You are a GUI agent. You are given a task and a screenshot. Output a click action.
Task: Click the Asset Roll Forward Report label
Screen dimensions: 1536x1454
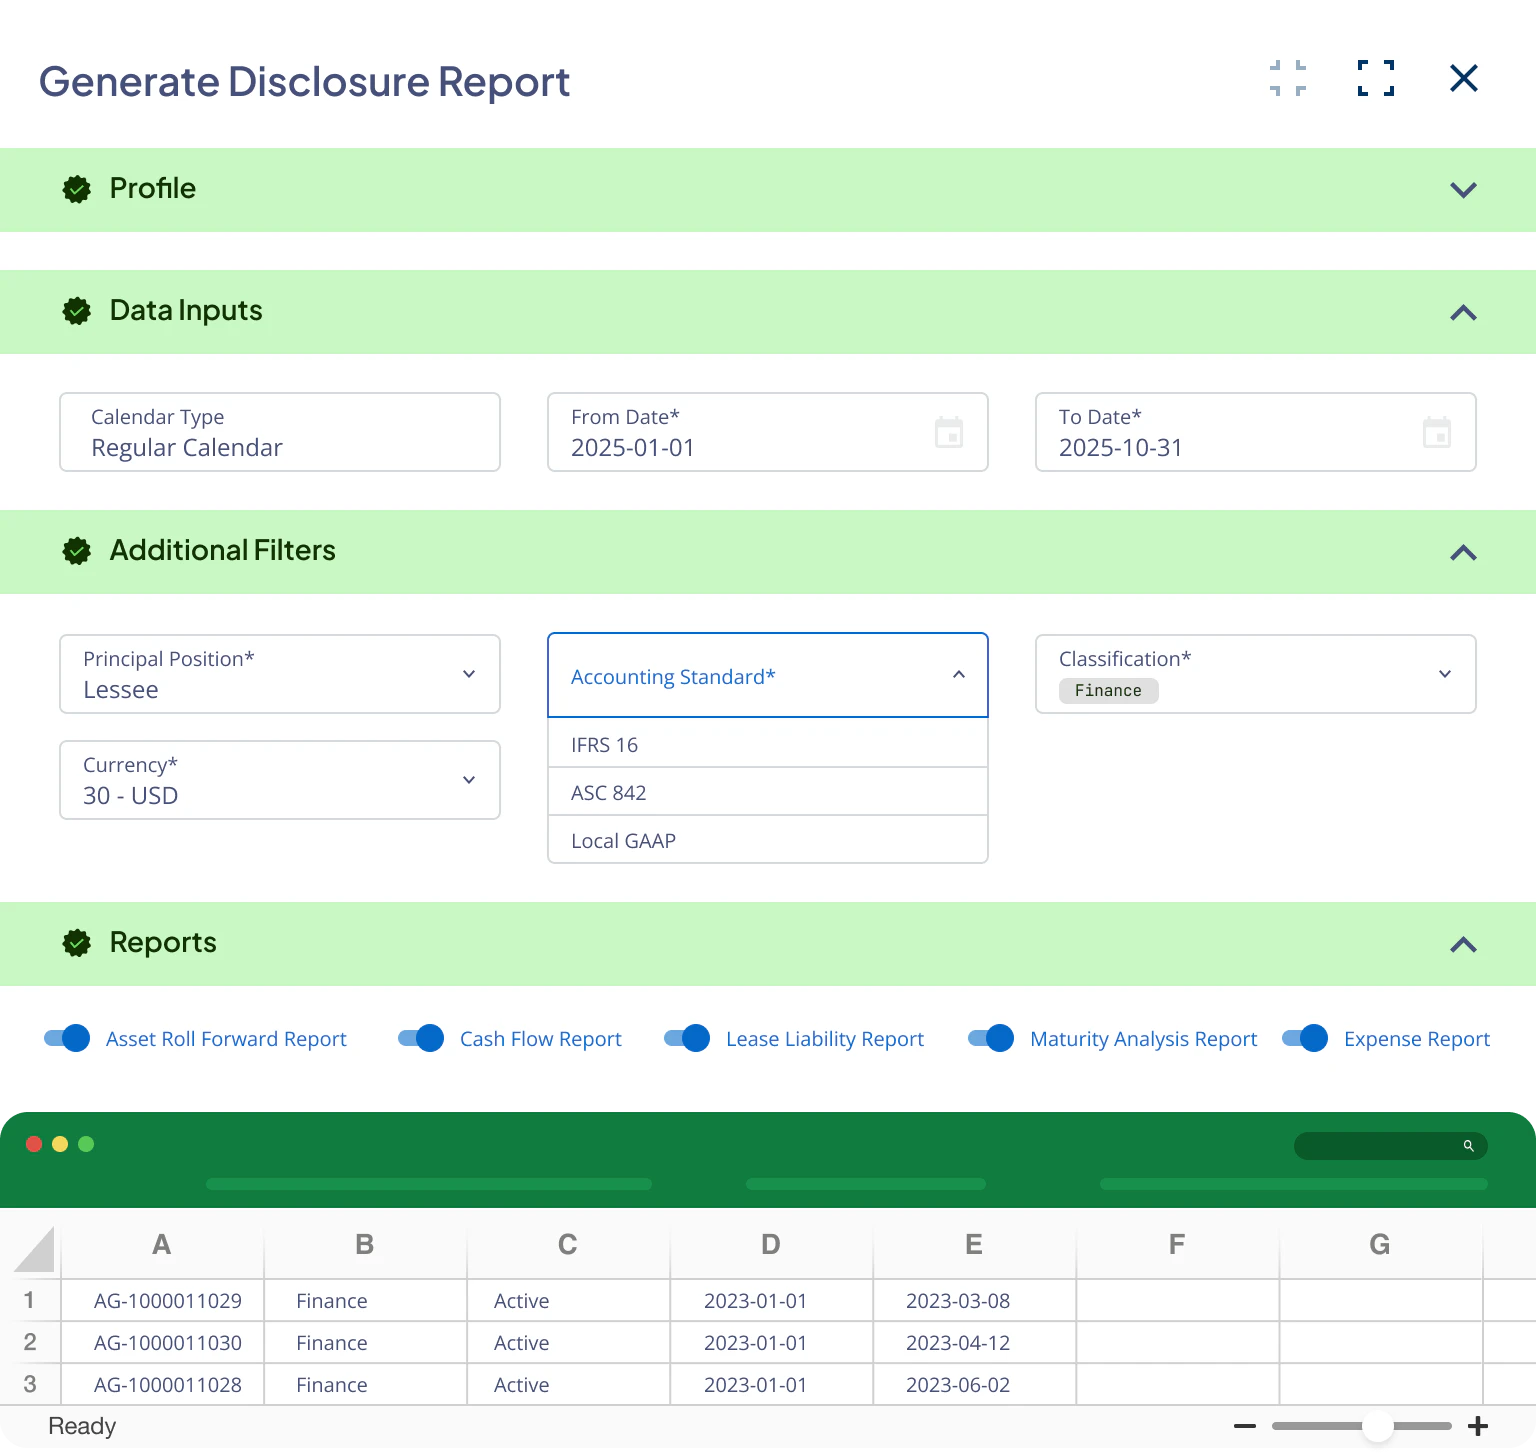click(226, 1038)
